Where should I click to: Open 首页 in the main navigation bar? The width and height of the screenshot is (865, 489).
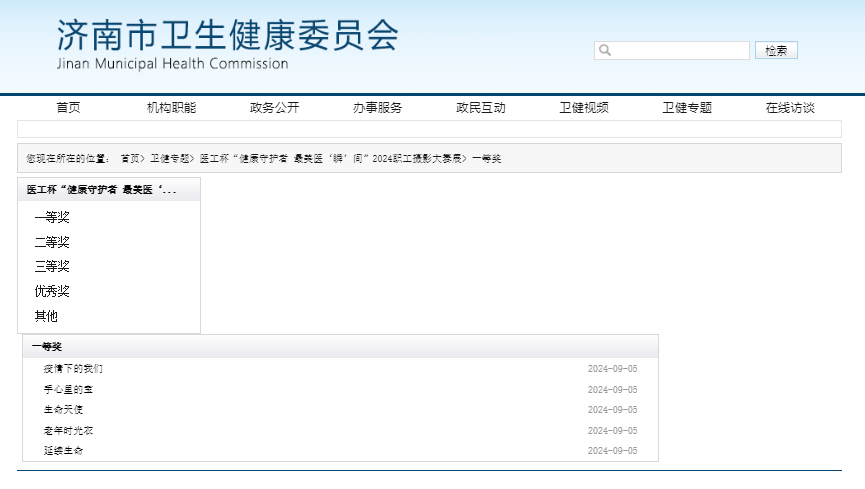click(x=68, y=108)
